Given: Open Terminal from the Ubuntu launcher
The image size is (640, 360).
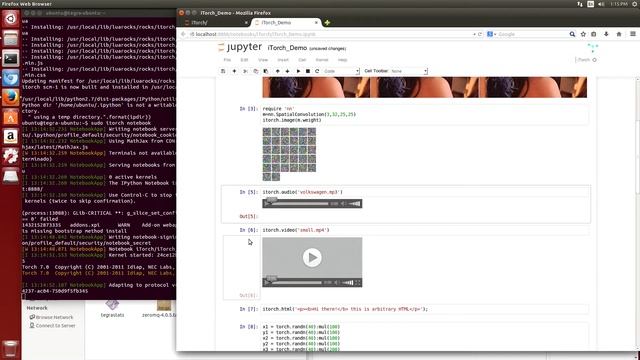Looking at the screenshot, I should (11, 59).
